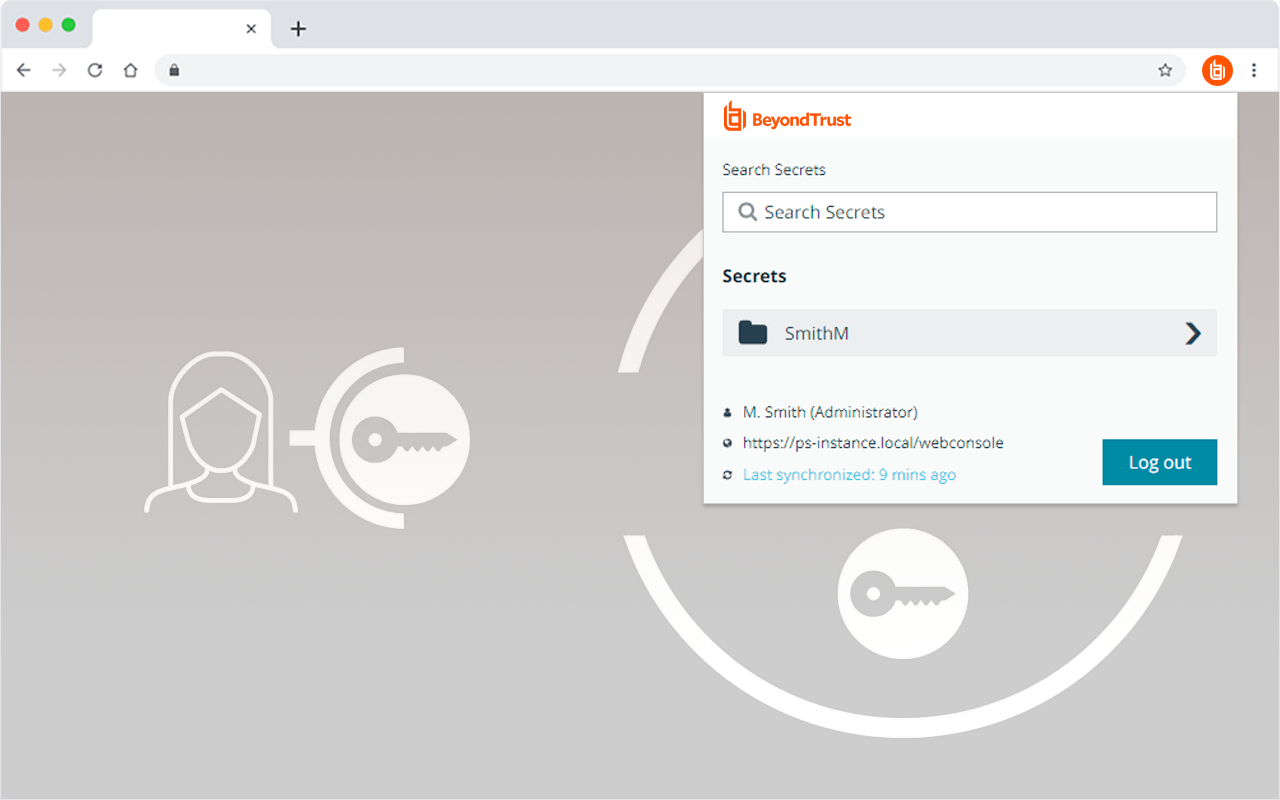The height and width of the screenshot is (800, 1280).
Task: Click the ps-instance.local/webconsole URL text
Action: coord(873,443)
